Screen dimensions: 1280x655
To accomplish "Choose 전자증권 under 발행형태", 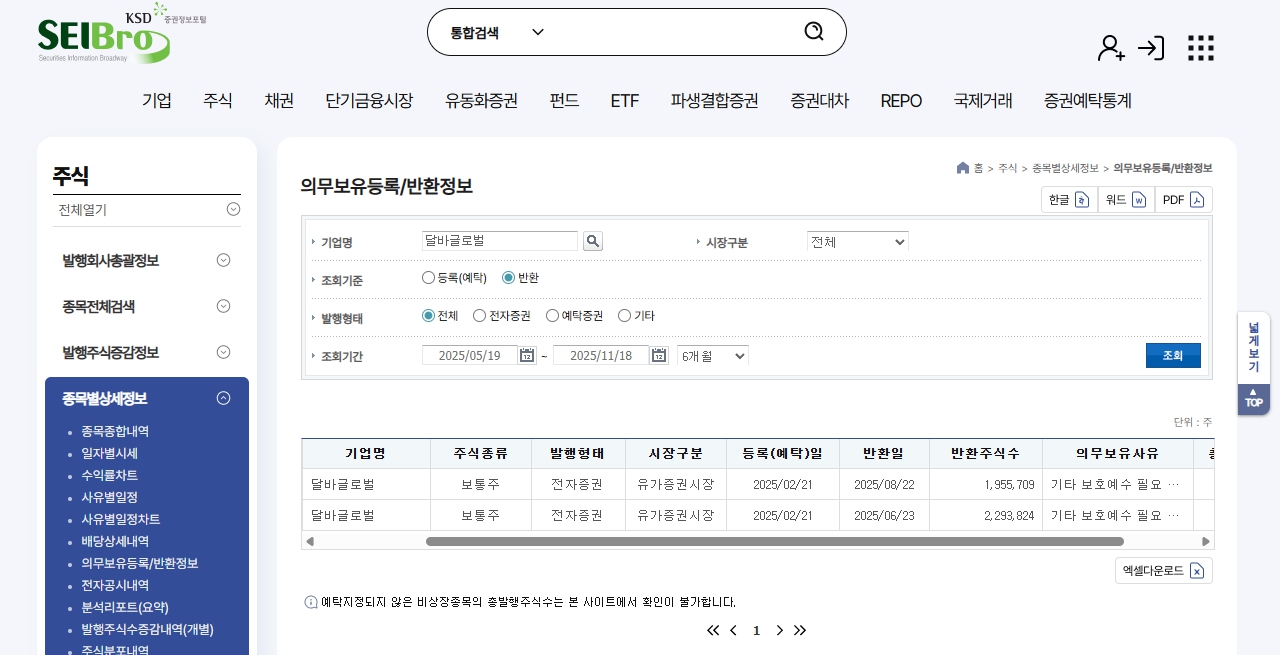I will 480,315.
